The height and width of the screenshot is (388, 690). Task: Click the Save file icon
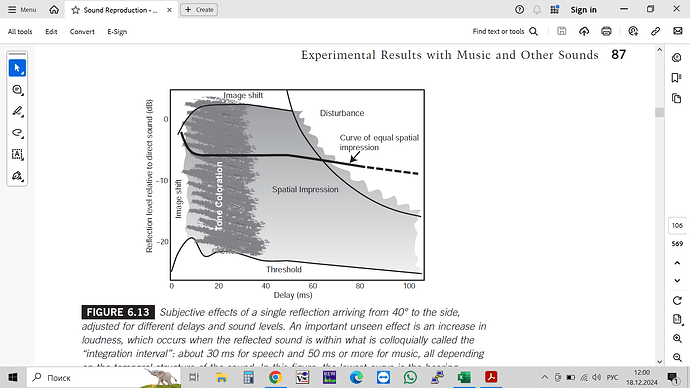coord(562,31)
